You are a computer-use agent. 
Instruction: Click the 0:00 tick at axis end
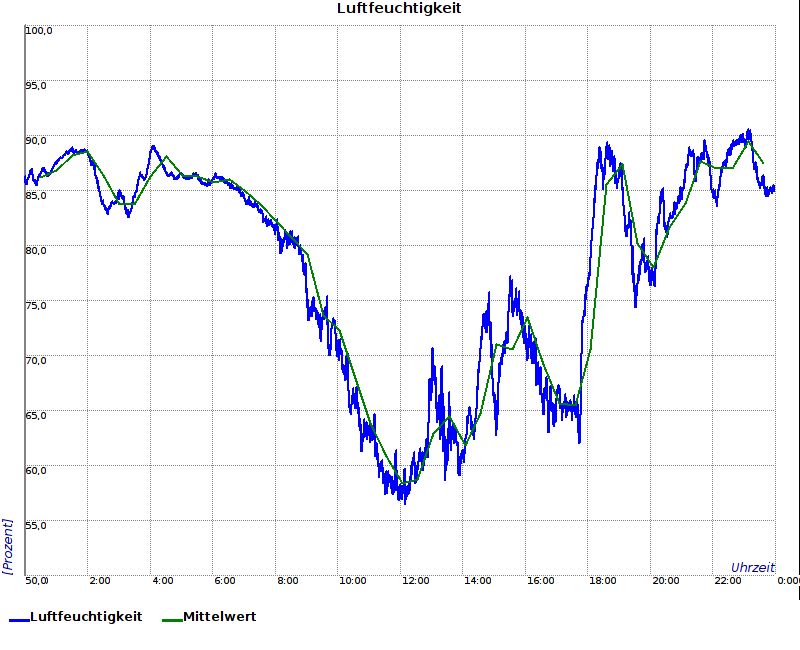(788, 580)
